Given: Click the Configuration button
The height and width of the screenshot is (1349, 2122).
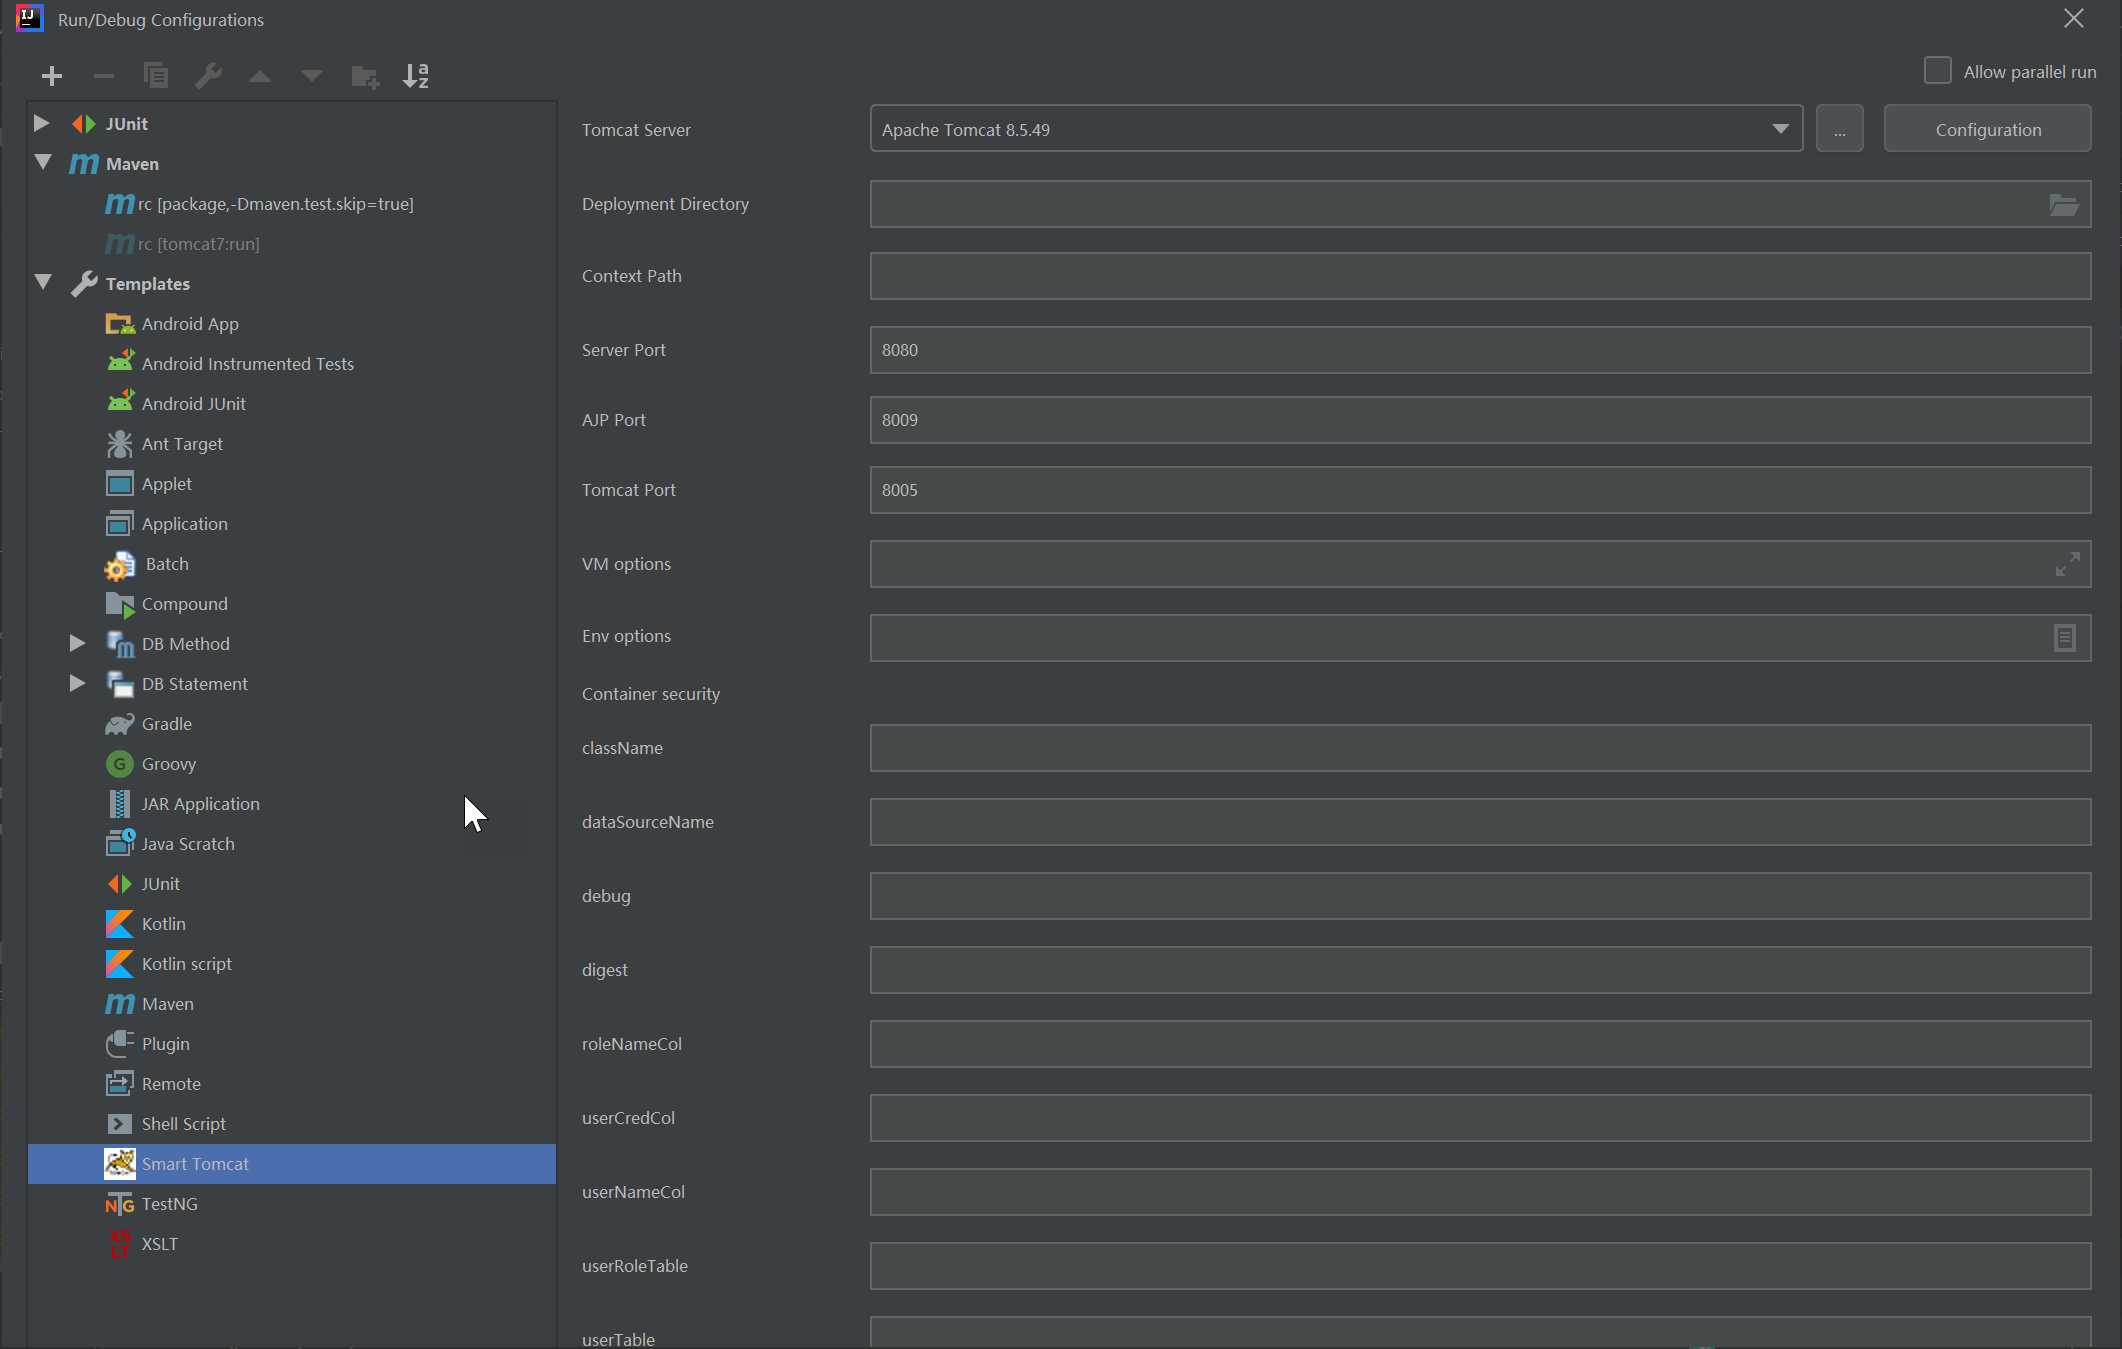Looking at the screenshot, I should click(1987, 129).
